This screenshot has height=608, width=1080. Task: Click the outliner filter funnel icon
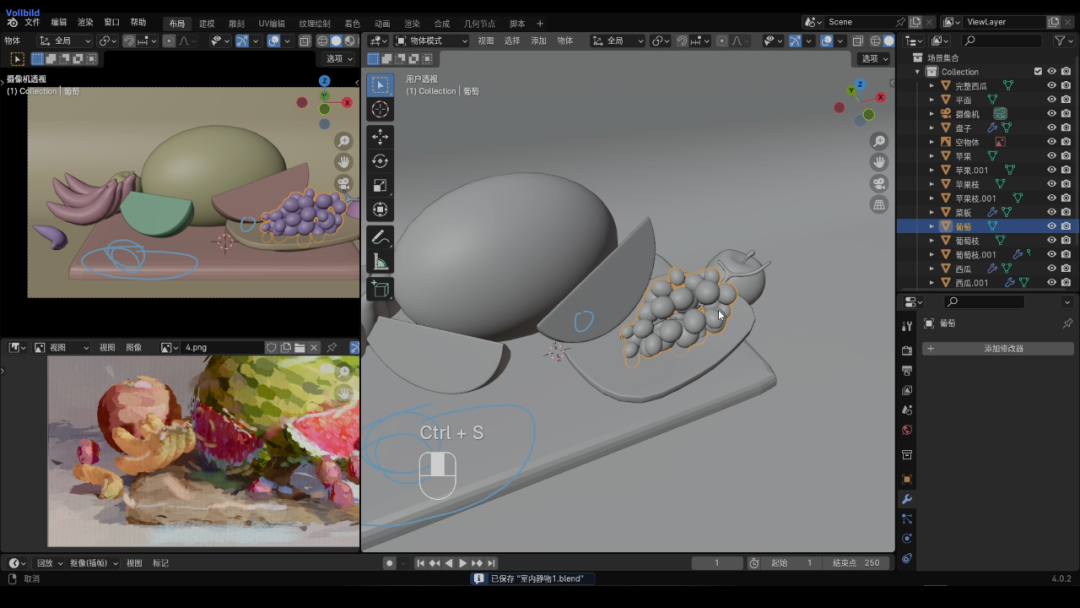(x=1060, y=41)
